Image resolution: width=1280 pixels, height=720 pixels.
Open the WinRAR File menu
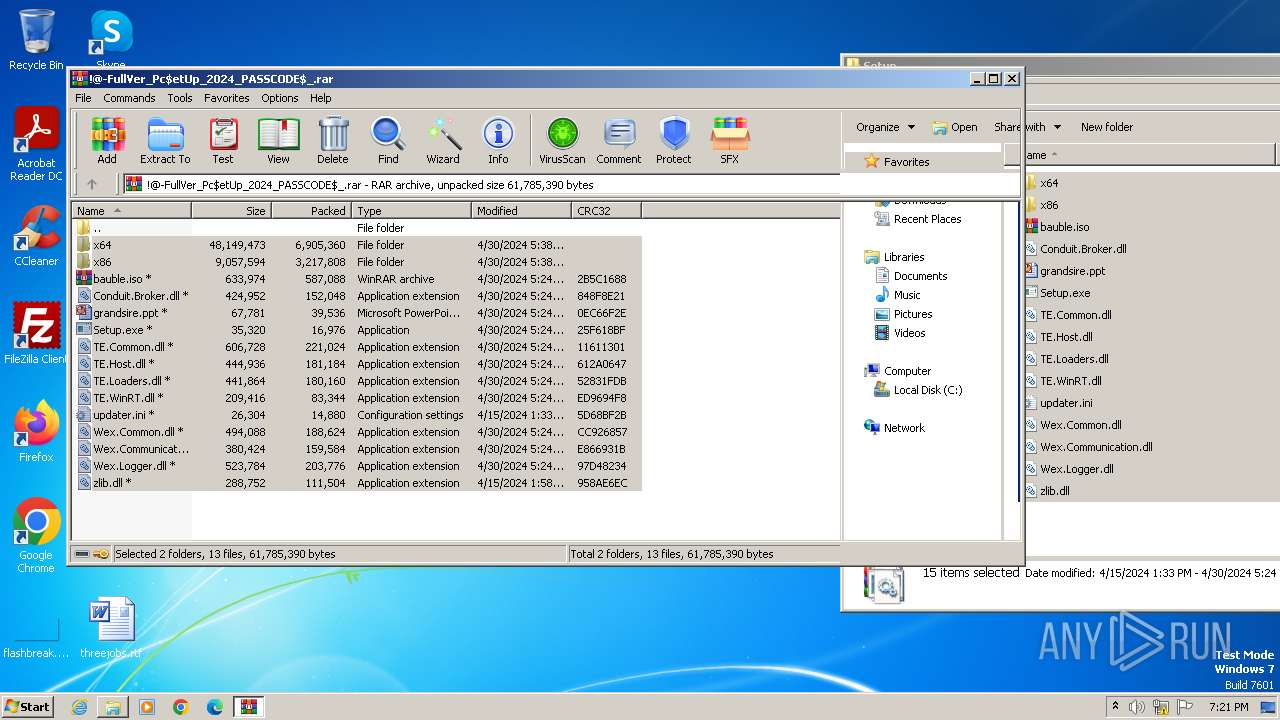[83, 98]
